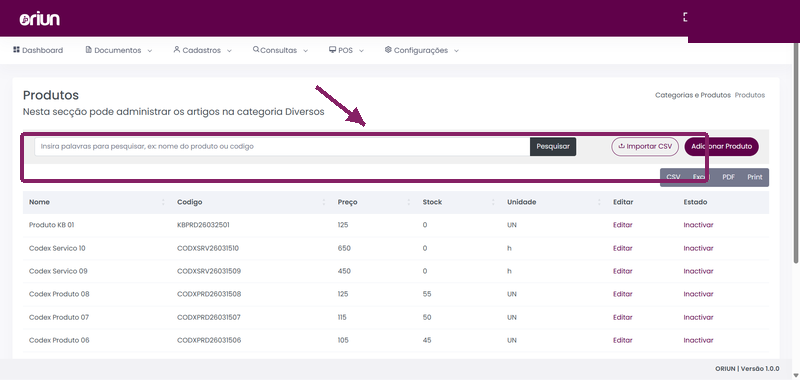Click the Configurações gear icon
This screenshot has height=380, width=800.
pos(388,50)
